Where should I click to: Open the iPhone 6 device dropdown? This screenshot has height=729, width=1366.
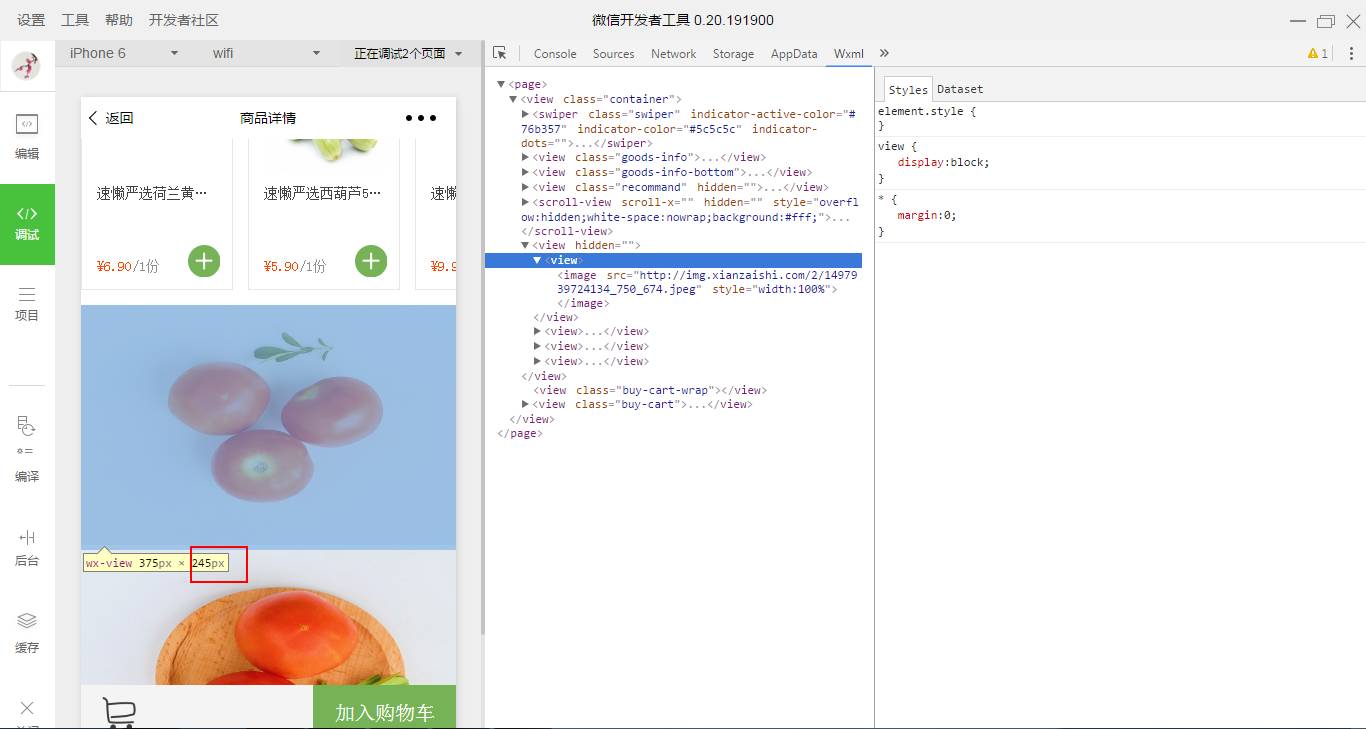coord(123,53)
